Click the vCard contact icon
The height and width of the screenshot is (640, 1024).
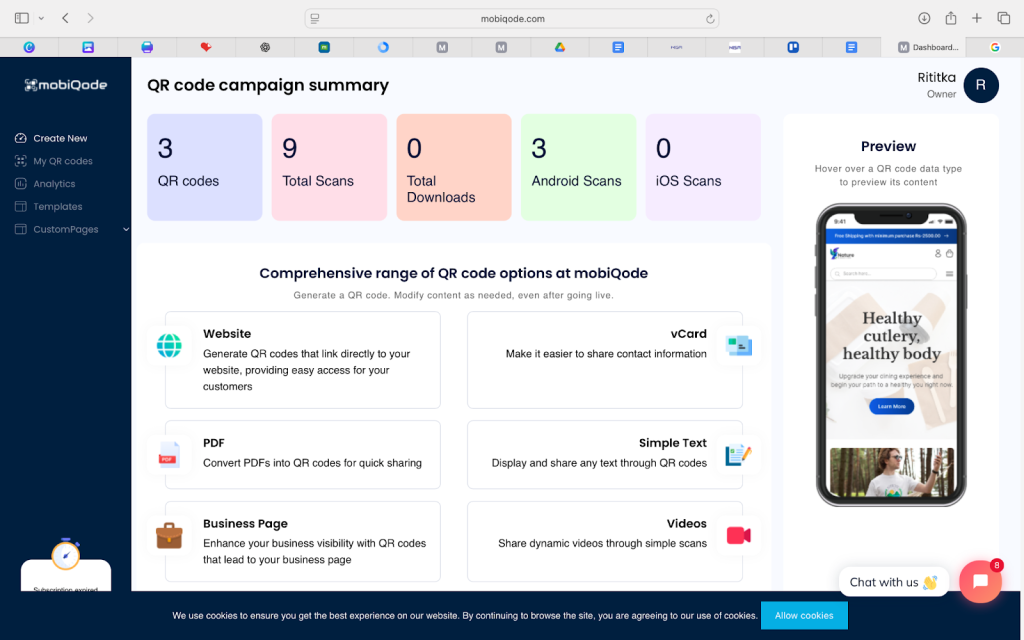(x=739, y=346)
